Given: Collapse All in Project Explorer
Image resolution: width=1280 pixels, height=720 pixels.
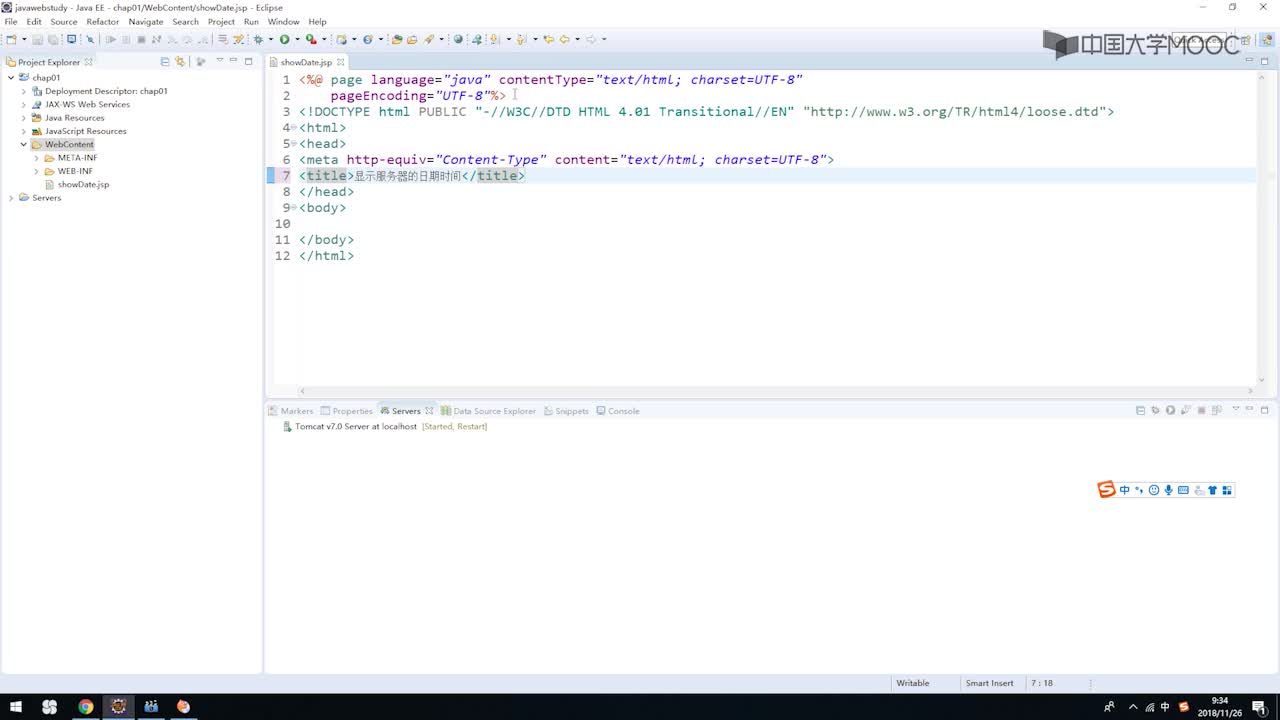Looking at the screenshot, I should (x=165, y=61).
